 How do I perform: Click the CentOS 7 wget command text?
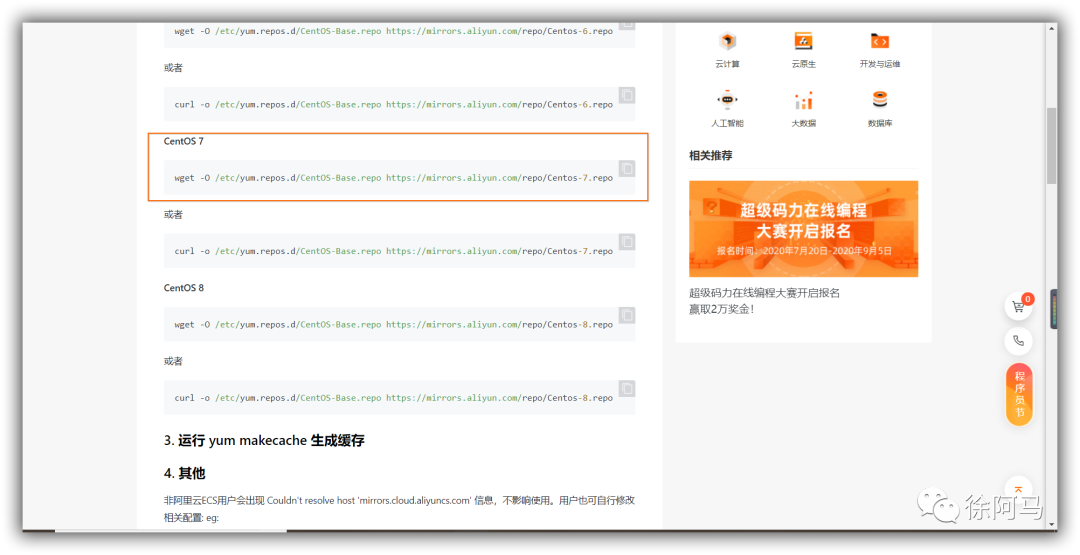[393, 178]
